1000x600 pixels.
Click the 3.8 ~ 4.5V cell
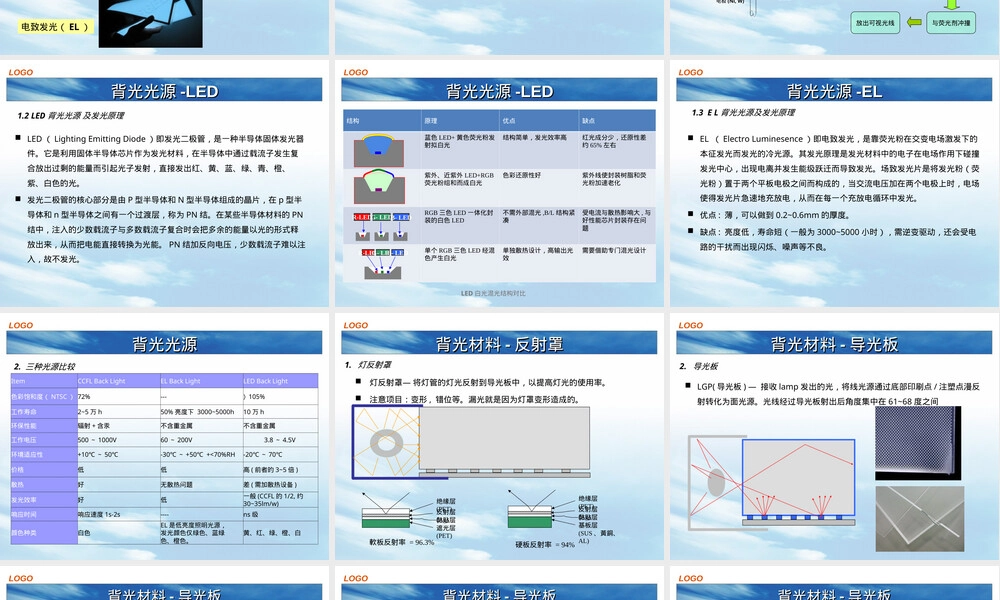(280, 439)
